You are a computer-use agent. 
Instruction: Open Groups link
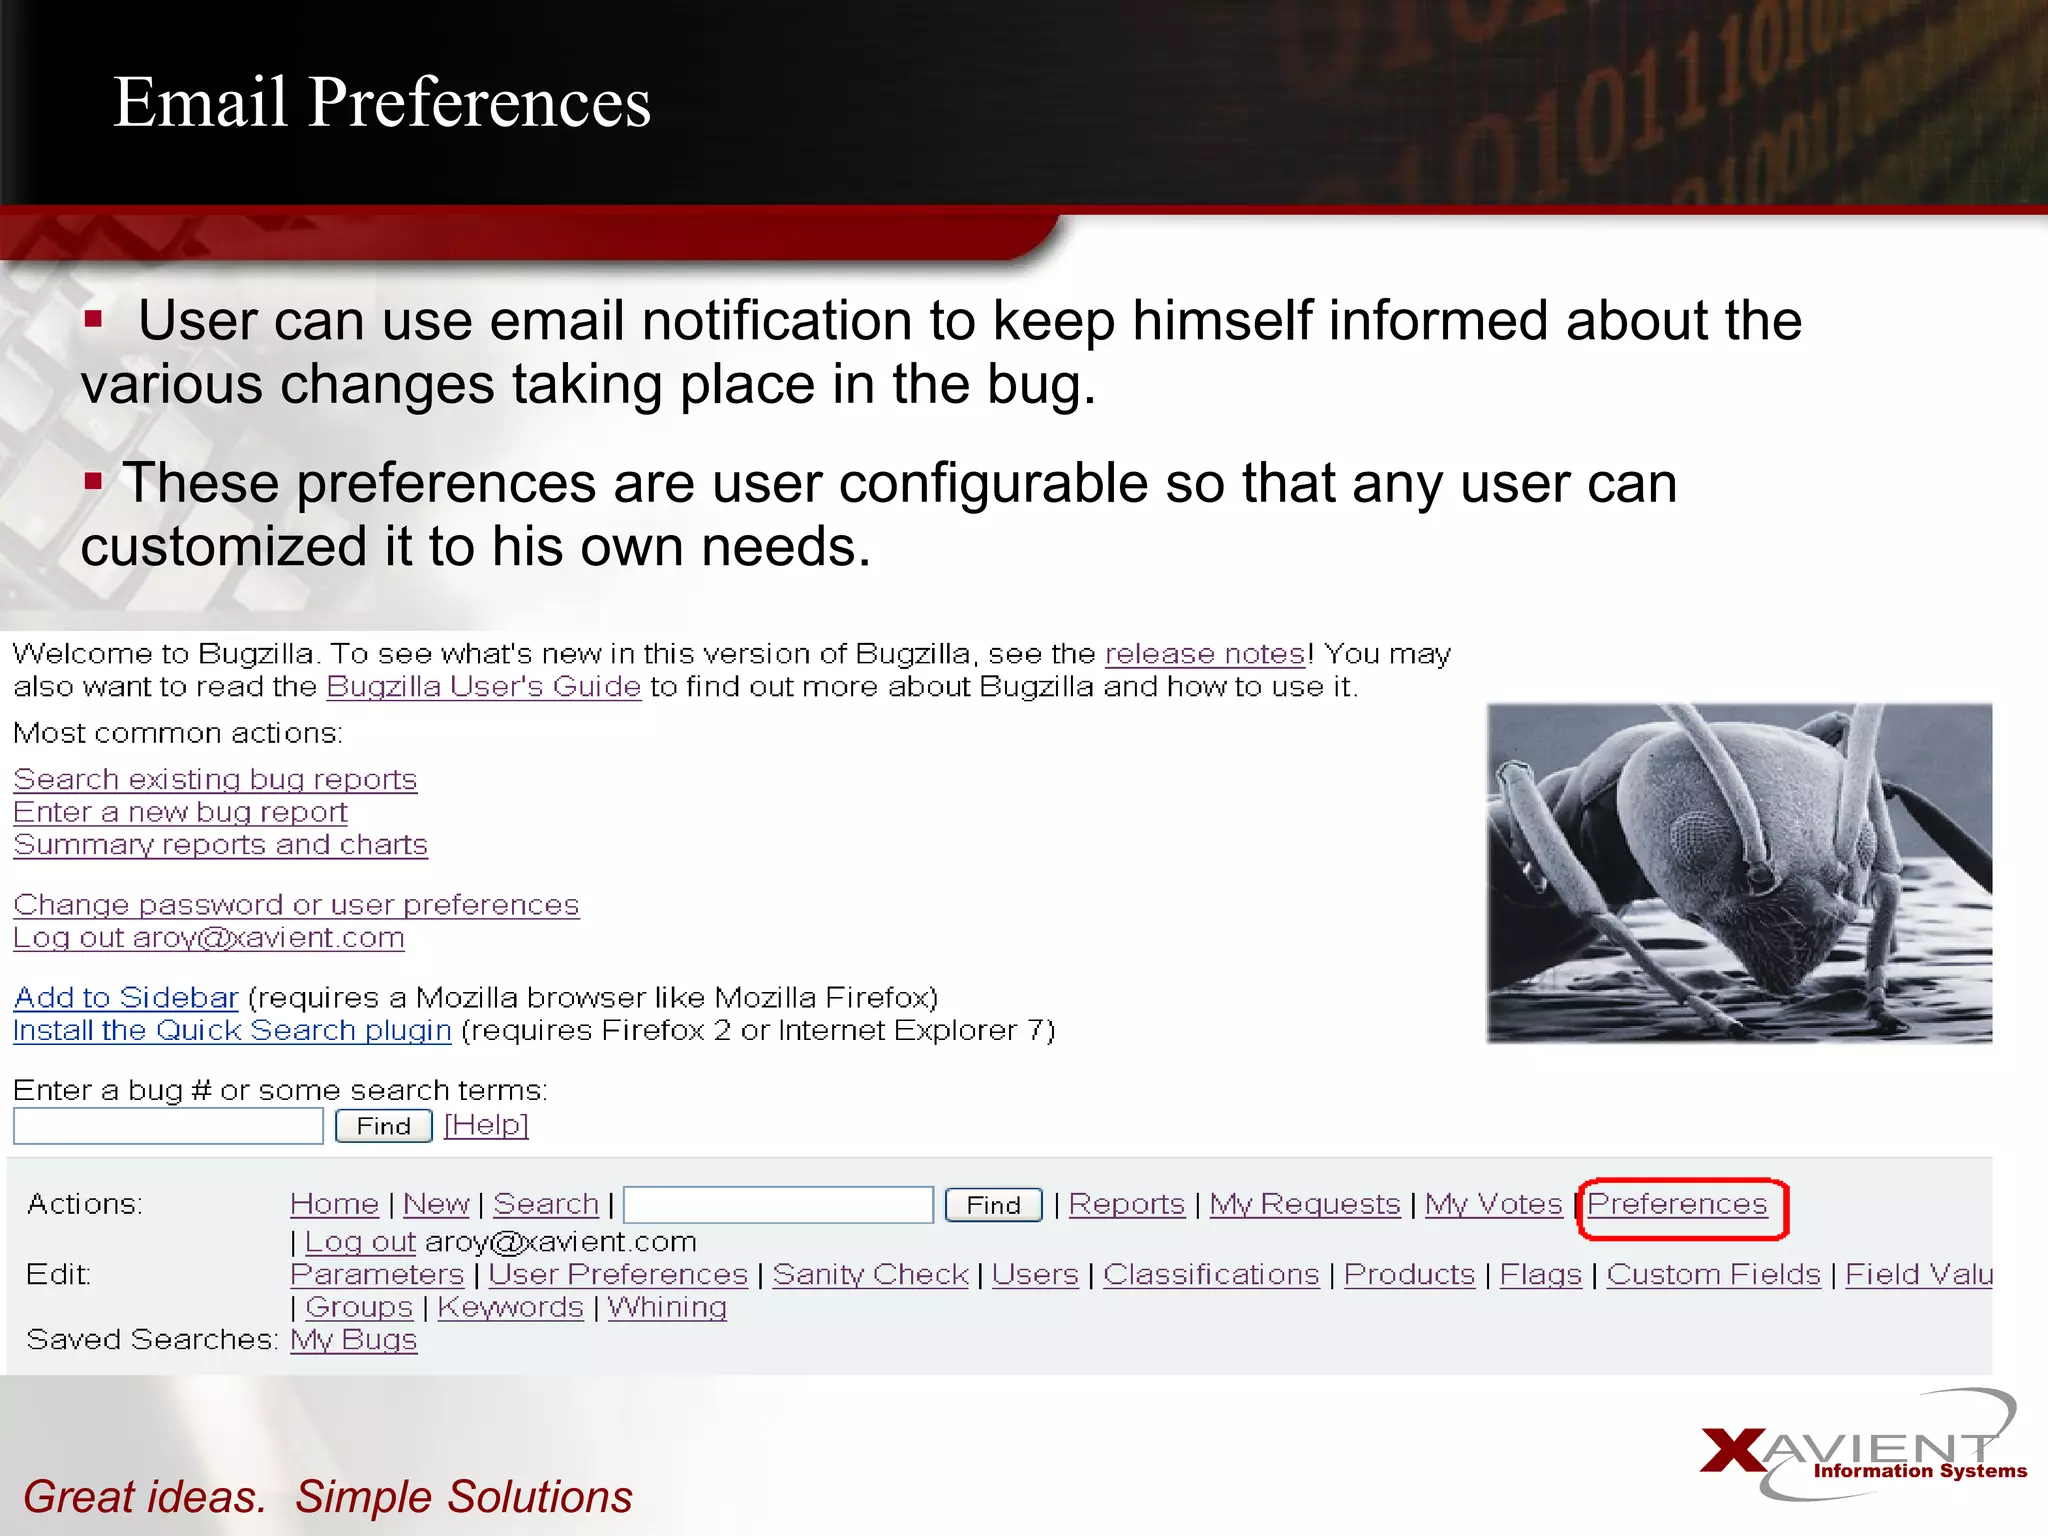coord(358,1308)
